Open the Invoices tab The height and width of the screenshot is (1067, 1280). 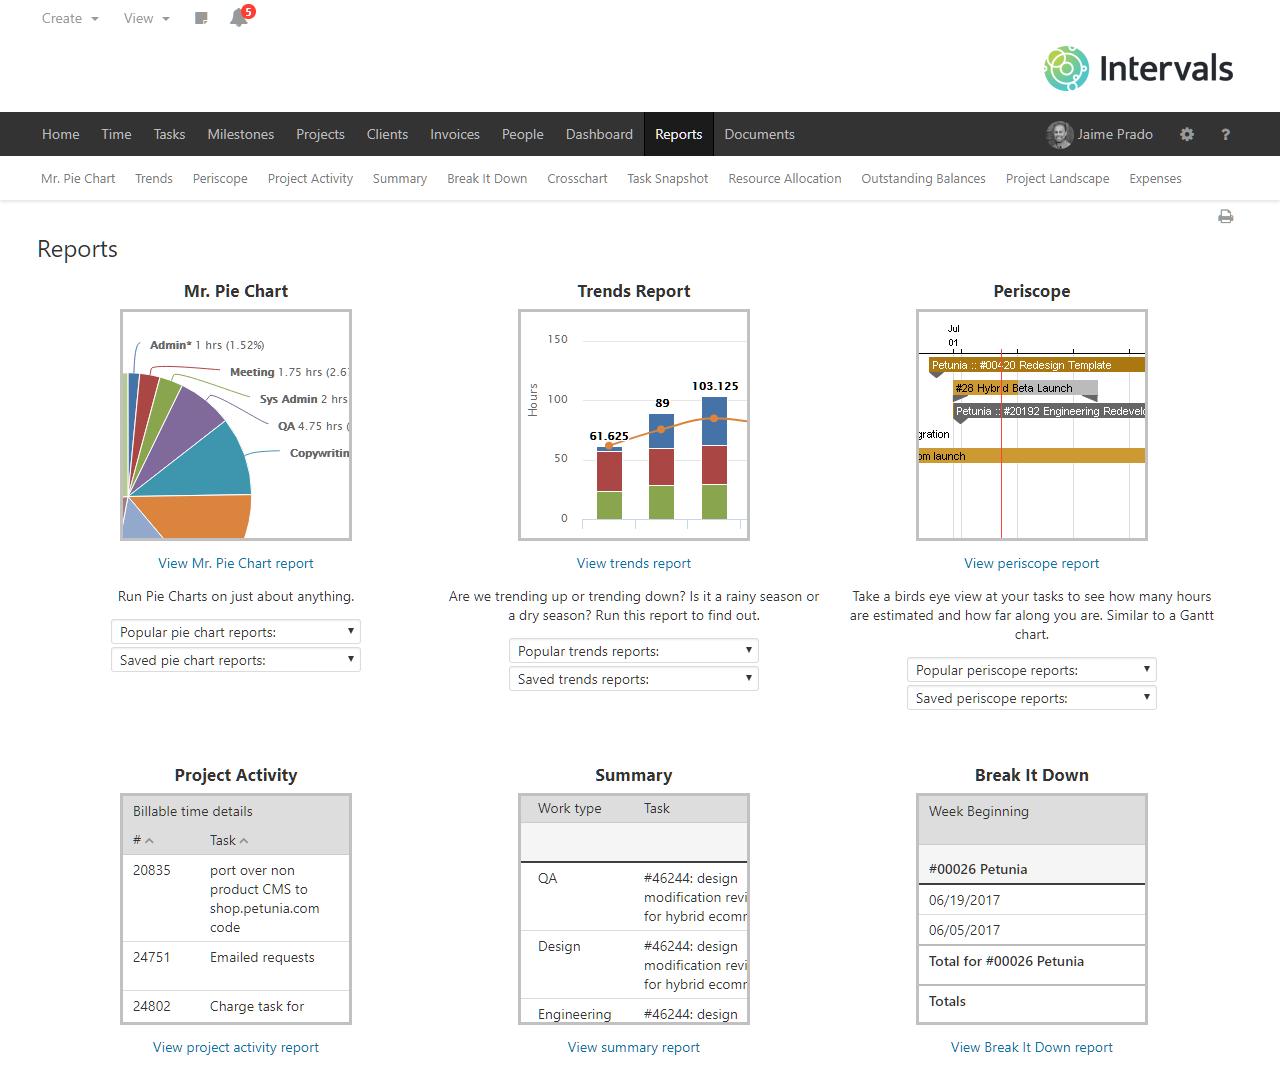click(x=455, y=134)
